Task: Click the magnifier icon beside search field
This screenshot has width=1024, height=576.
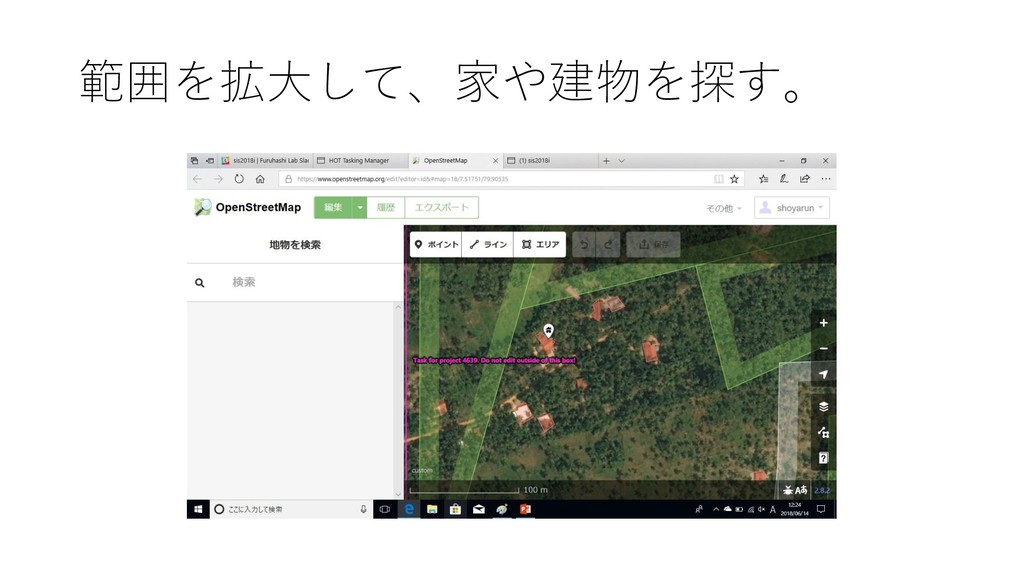Action: (200, 283)
